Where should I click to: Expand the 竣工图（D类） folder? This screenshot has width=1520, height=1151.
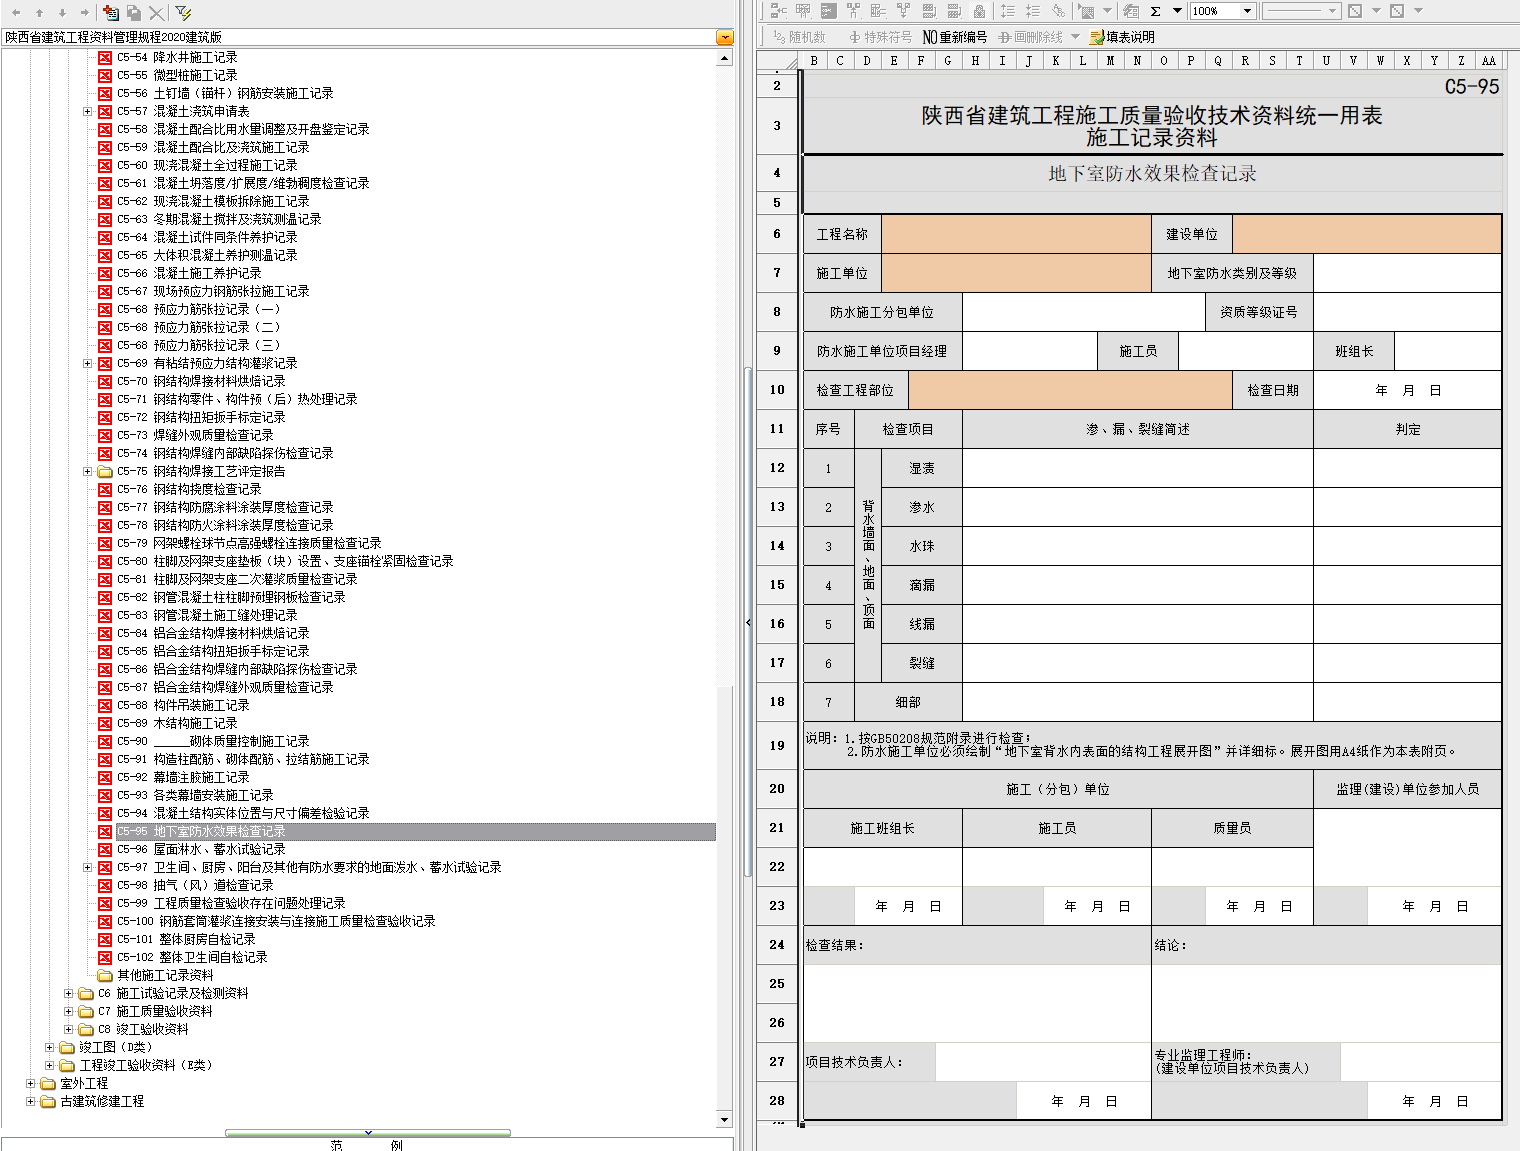49,1047
